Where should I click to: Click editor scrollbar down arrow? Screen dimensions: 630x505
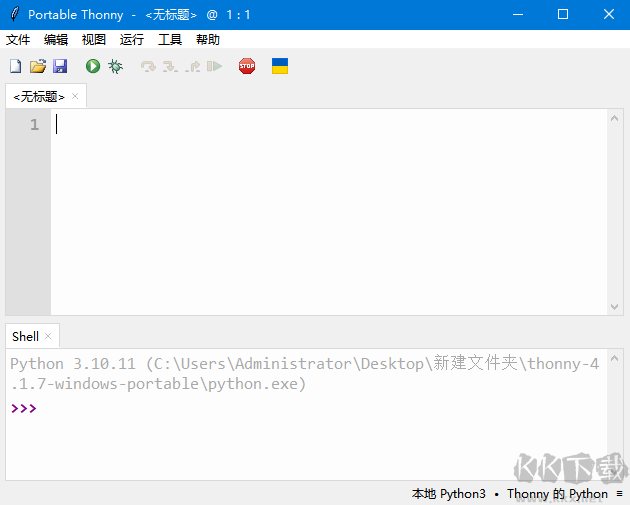pos(614,307)
